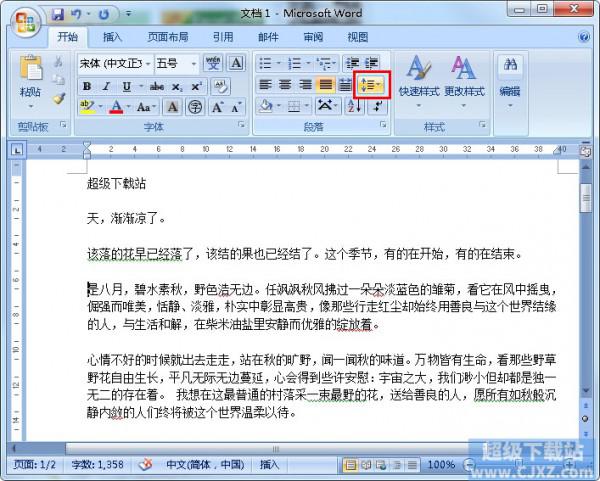
Task: Open Word help question mark
Action: (x=584, y=37)
